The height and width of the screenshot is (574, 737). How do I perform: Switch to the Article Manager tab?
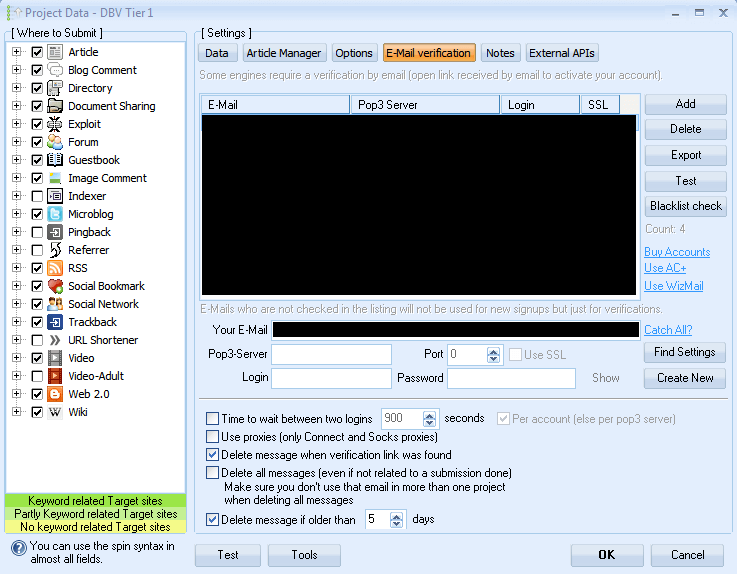pyautogui.click(x=284, y=53)
